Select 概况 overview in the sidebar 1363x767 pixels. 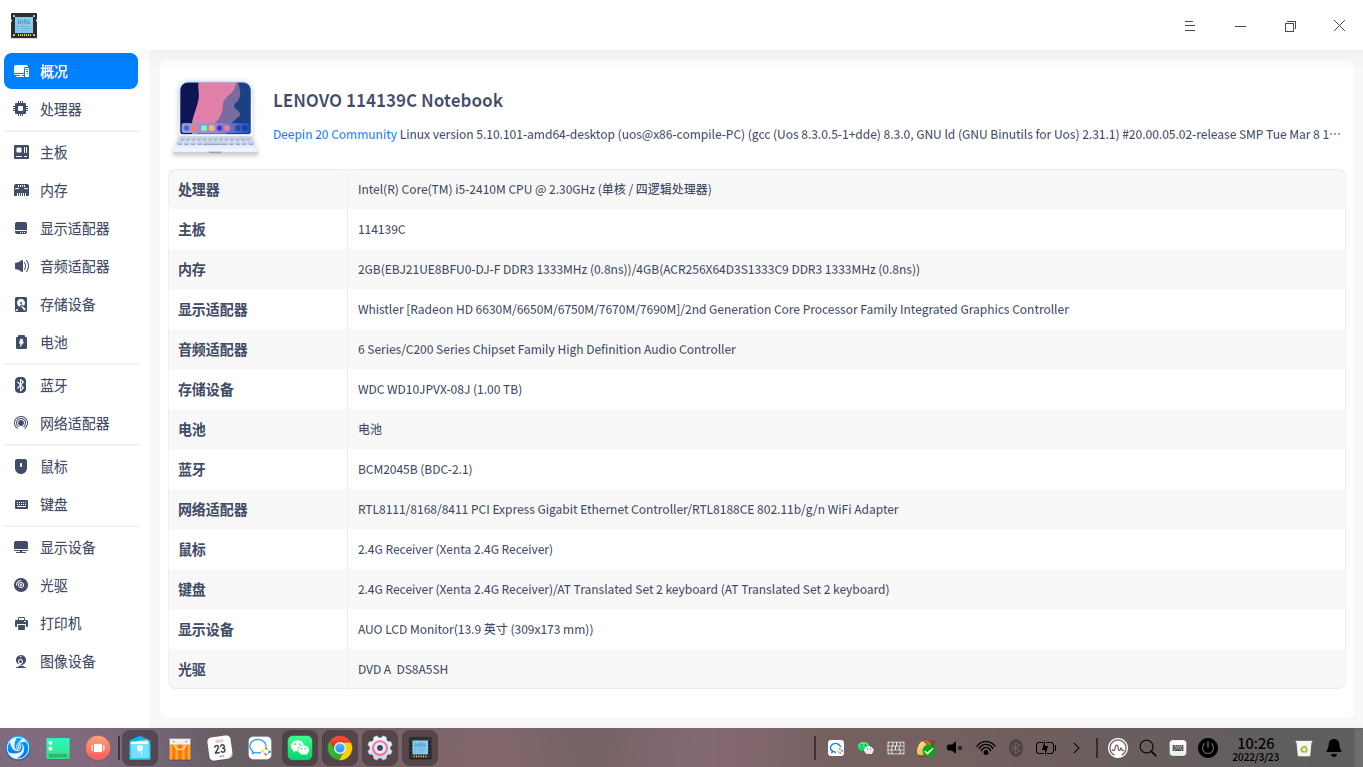(71, 71)
